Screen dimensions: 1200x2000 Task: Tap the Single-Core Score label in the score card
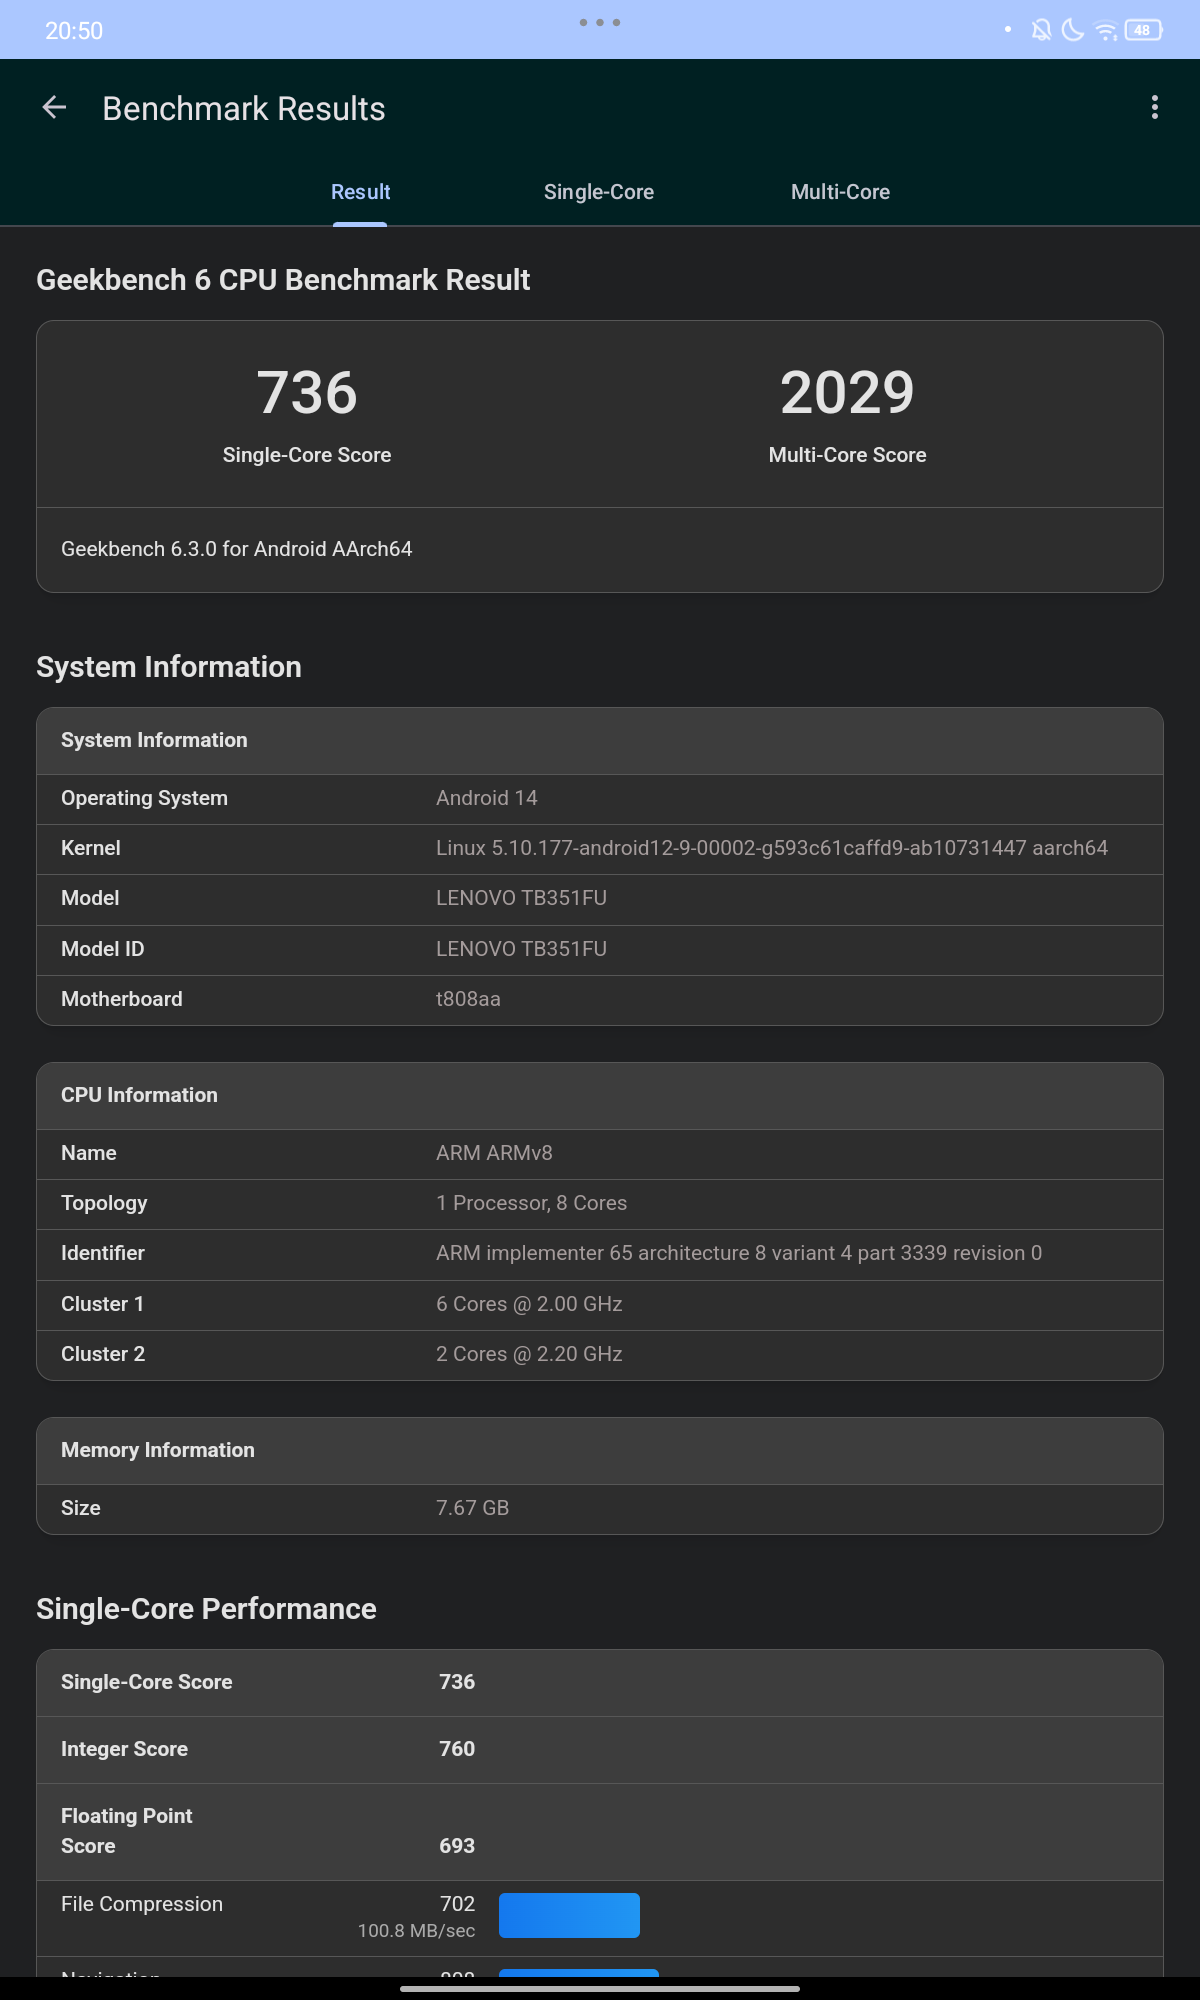(x=307, y=455)
